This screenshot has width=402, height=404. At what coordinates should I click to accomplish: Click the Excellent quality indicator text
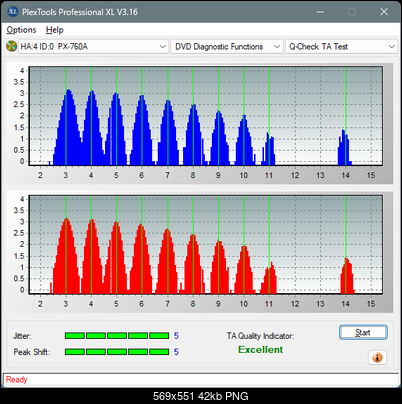pos(261,350)
